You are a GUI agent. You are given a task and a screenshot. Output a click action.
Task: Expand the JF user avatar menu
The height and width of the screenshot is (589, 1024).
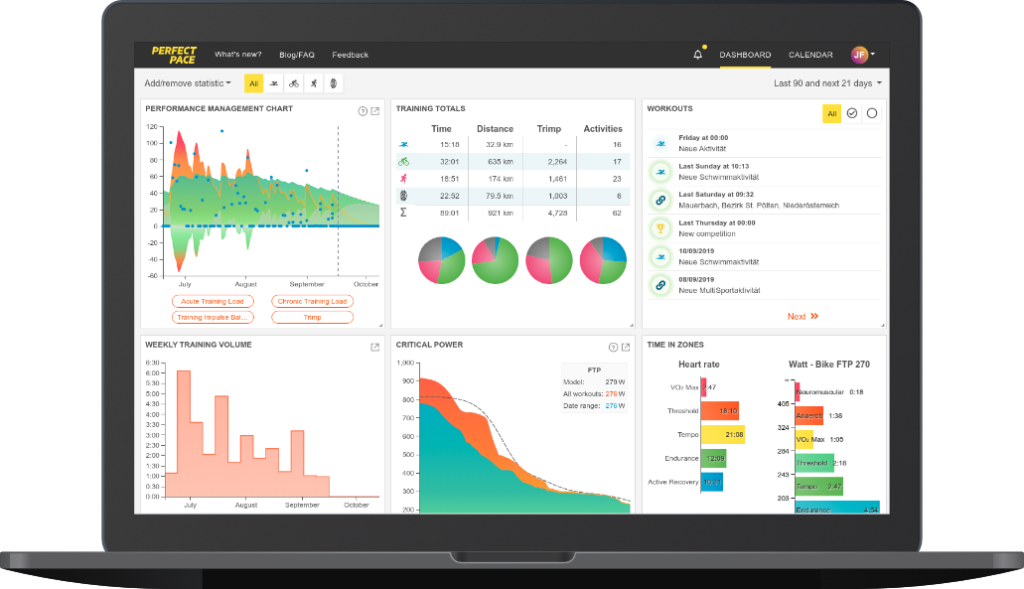pyautogui.click(x=862, y=55)
